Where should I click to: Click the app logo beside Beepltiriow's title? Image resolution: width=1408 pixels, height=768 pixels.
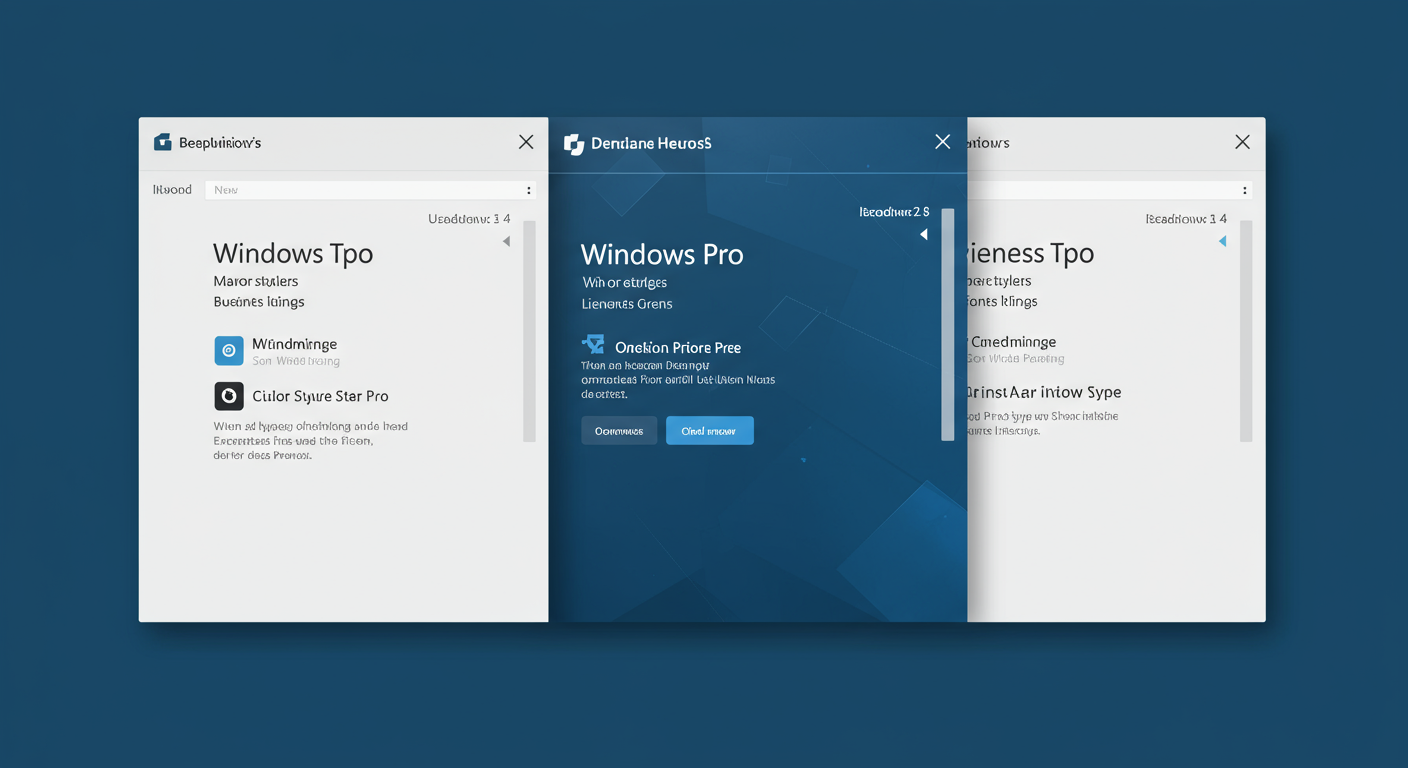pyautogui.click(x=162, y=143)
